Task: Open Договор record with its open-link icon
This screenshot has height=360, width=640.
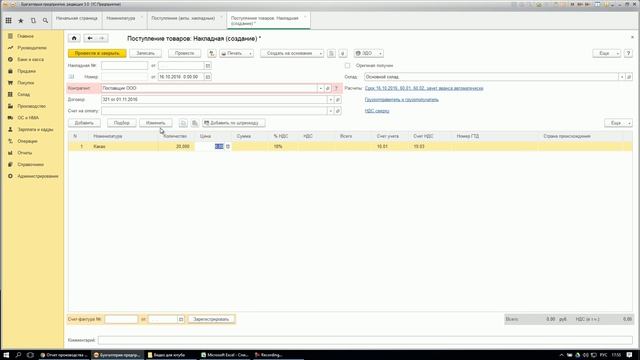Action: [338, 100]
